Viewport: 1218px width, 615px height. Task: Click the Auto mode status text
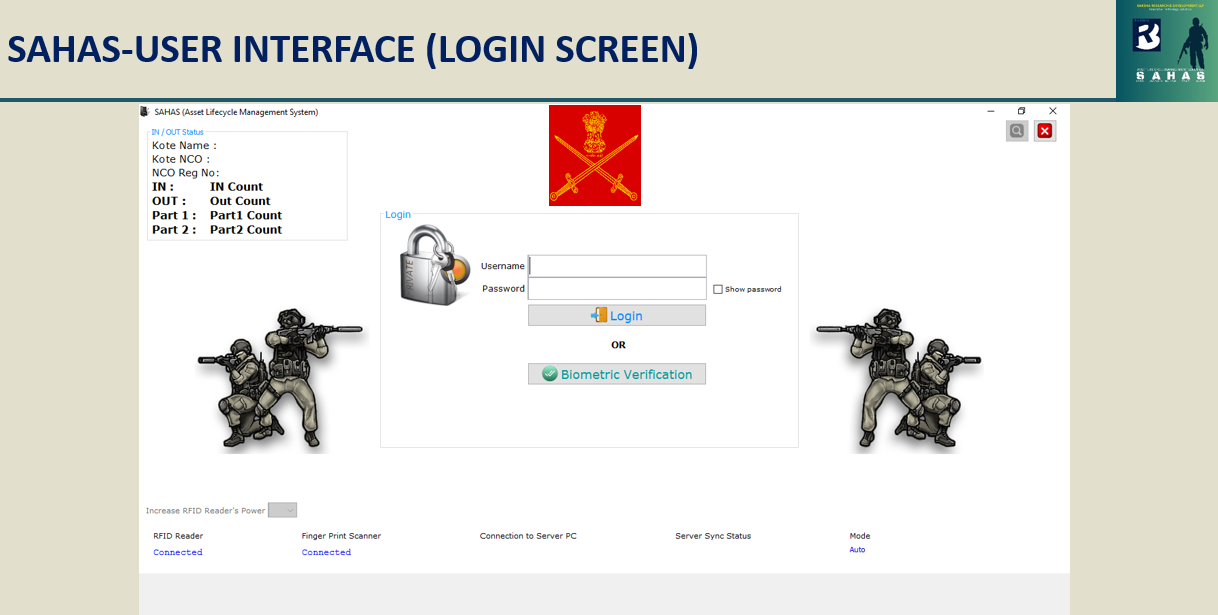coord(857,550)
